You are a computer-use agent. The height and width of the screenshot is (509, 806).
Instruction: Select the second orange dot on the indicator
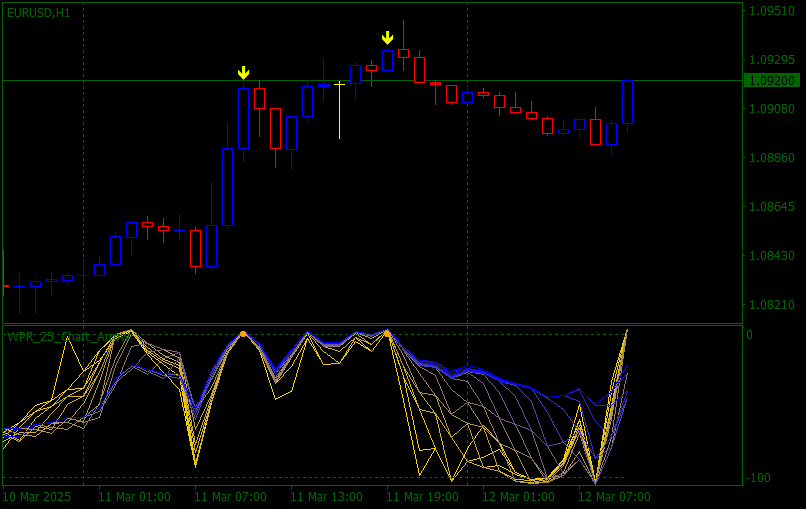click(387, 334)
